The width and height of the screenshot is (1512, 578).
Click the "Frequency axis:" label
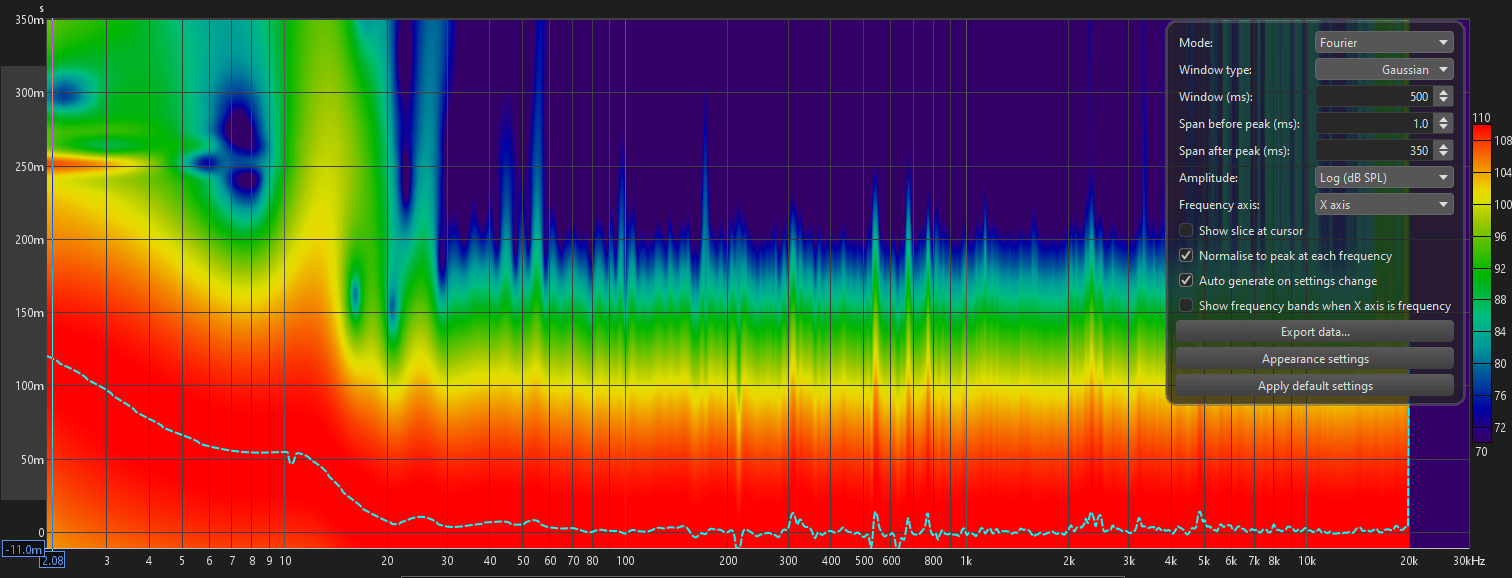(x=1222, y=205)
